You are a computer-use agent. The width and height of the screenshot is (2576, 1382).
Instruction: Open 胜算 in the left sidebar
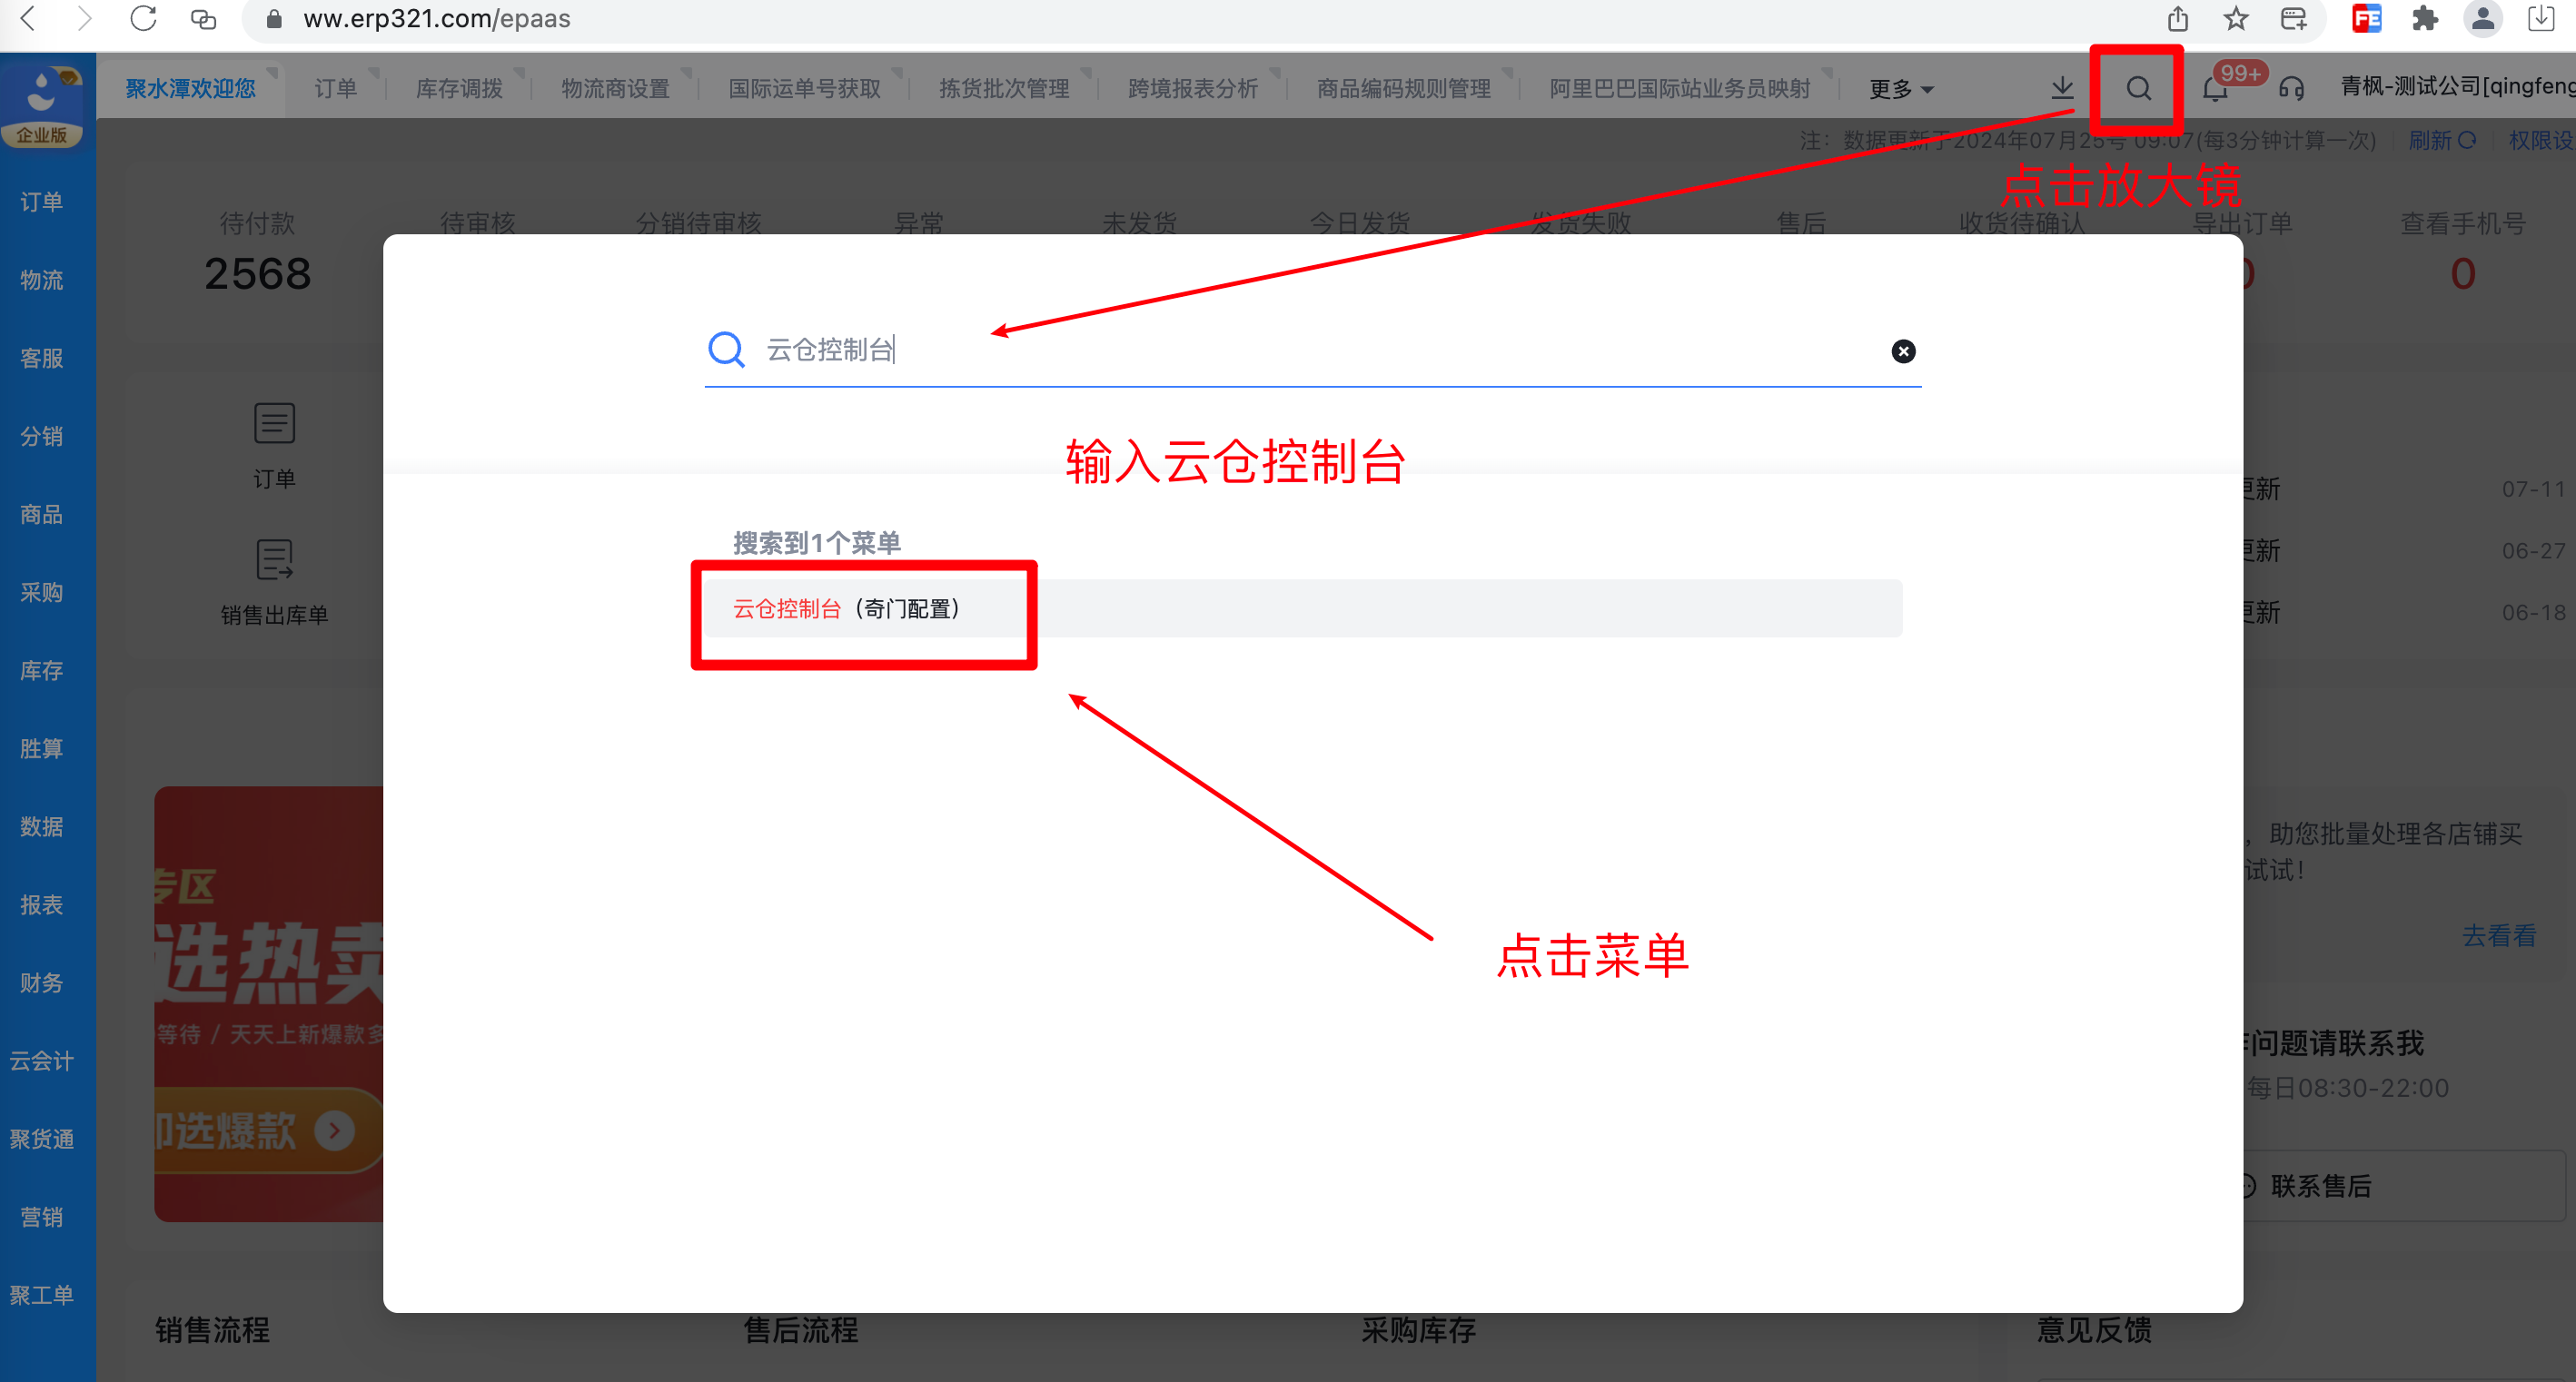[42, 748]
